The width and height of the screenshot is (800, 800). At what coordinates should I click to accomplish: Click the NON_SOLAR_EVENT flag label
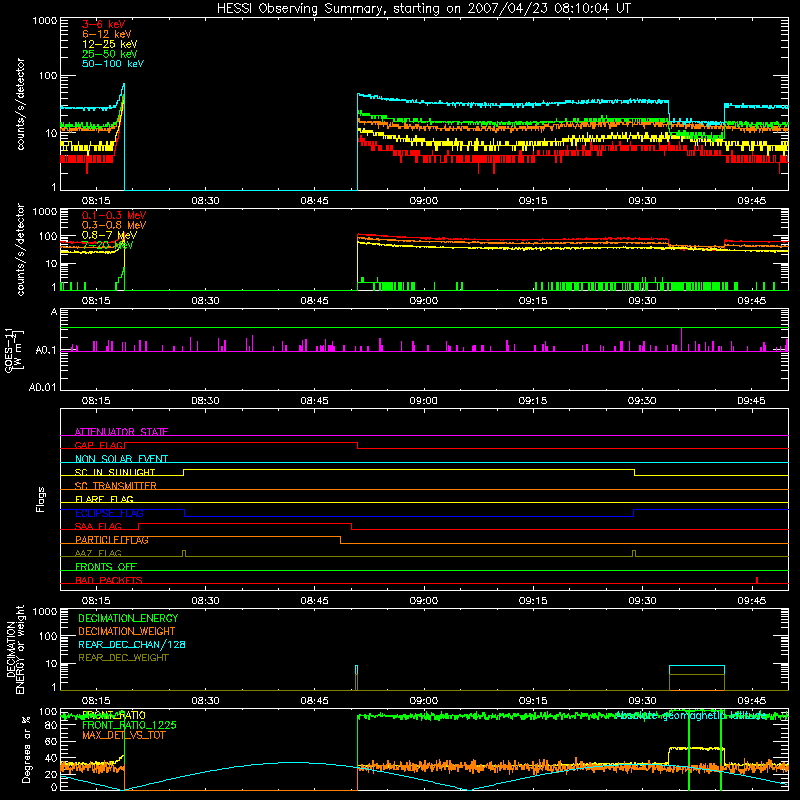[121, 459]
